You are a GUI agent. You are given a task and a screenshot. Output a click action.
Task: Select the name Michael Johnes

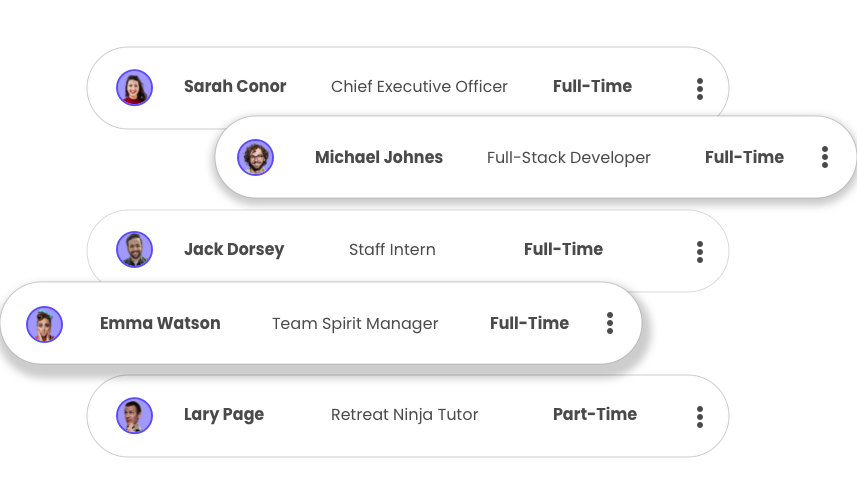(379, 157)
